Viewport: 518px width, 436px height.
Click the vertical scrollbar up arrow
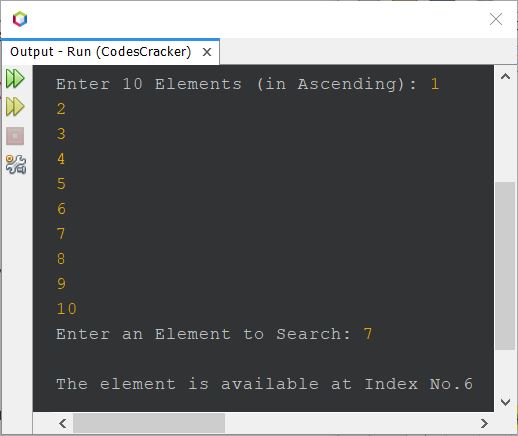pyautogui.click(x=505, y=77)
